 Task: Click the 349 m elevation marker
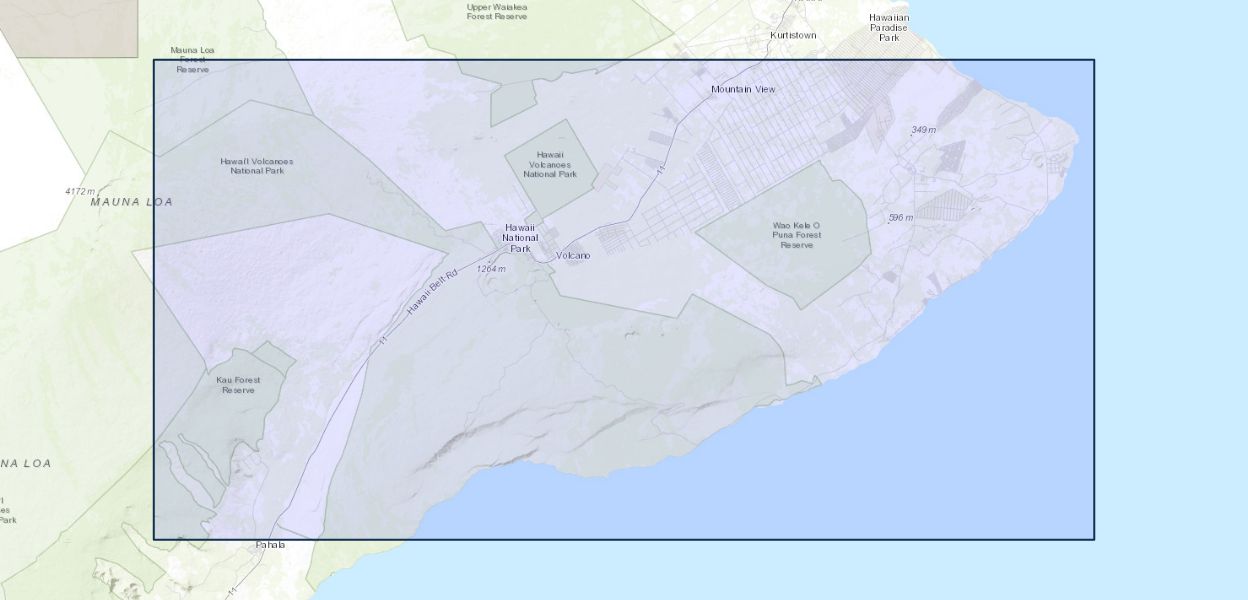[x=923, y=130]
